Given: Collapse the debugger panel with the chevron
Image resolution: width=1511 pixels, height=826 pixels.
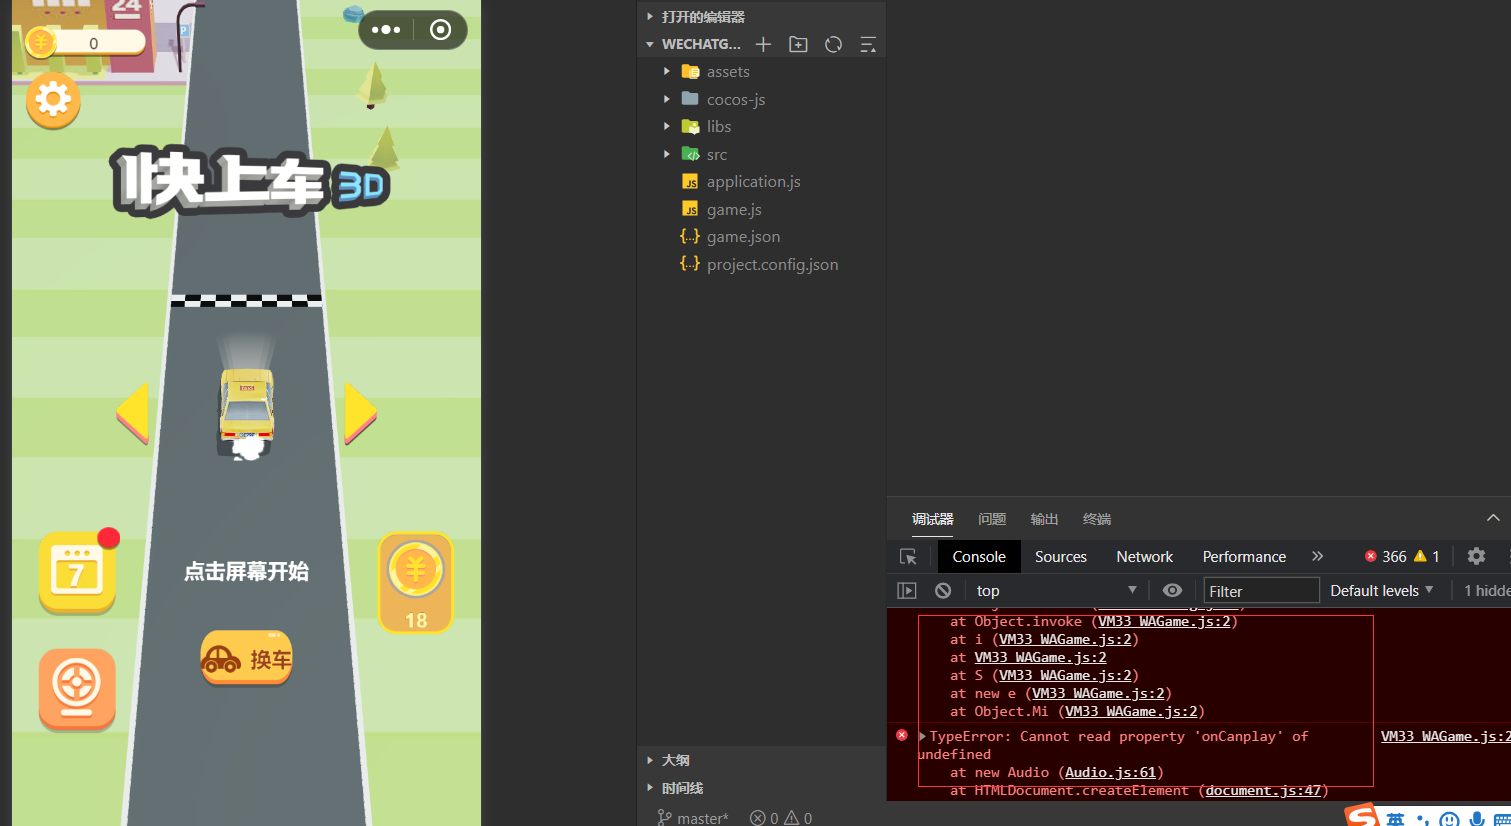Looking at the screenshot, I should tap(1493, 518).
